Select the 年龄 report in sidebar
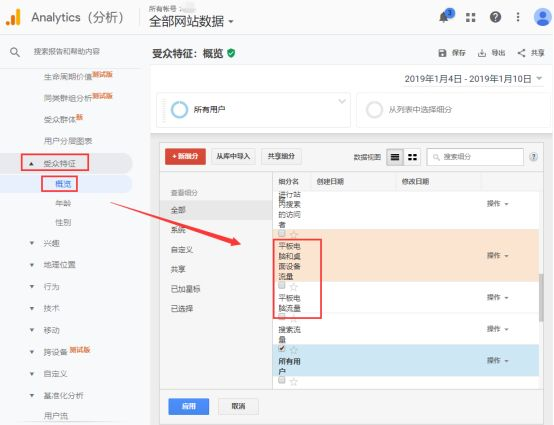 [x=63, y=203]
